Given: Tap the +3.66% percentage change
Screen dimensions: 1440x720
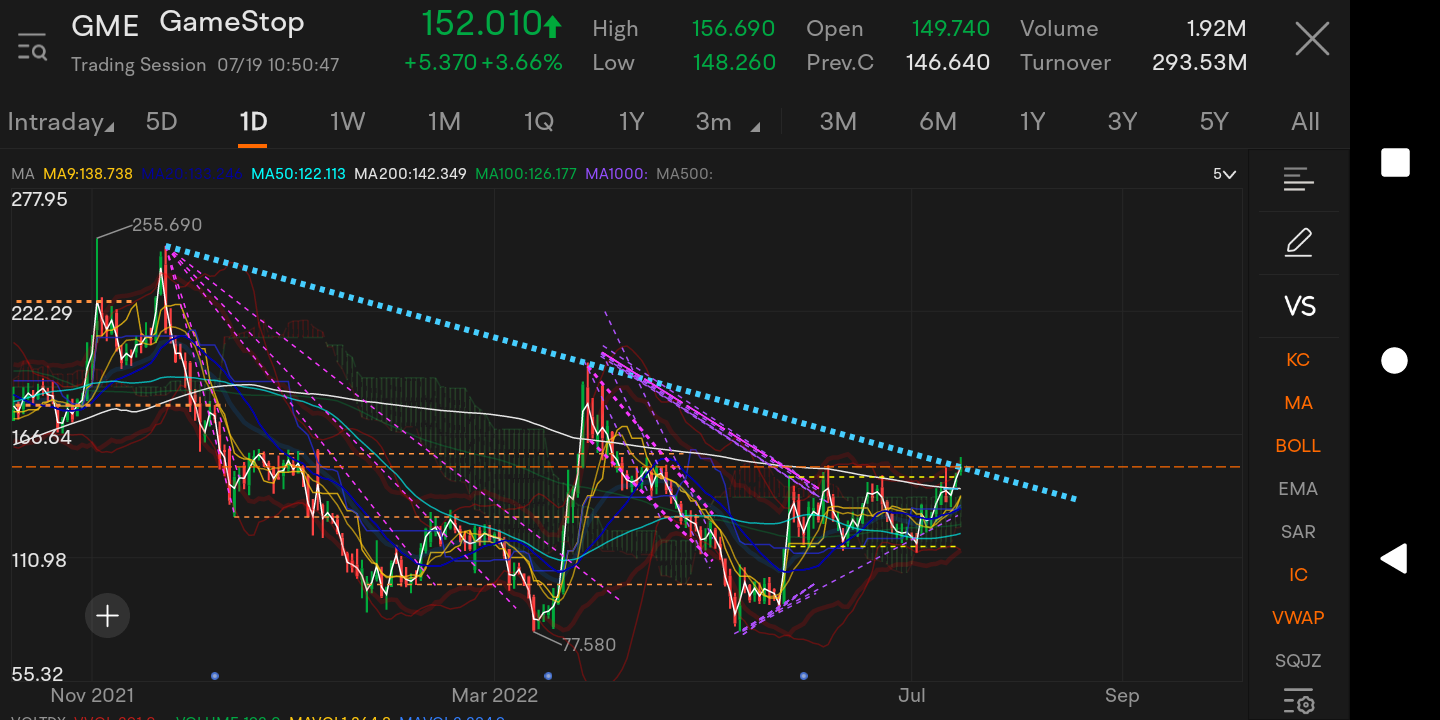Looking at the screenshot, I should pyautogui.click(x=522, y=62).
